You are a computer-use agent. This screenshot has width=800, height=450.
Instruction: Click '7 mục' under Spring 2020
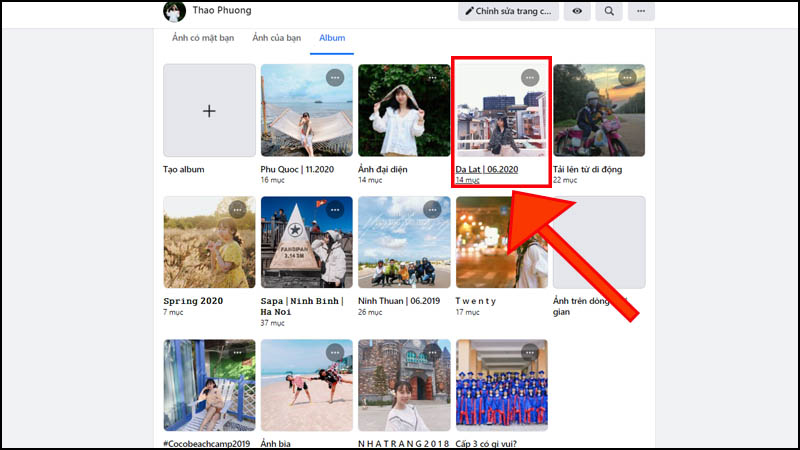click(x=173, y=312)
